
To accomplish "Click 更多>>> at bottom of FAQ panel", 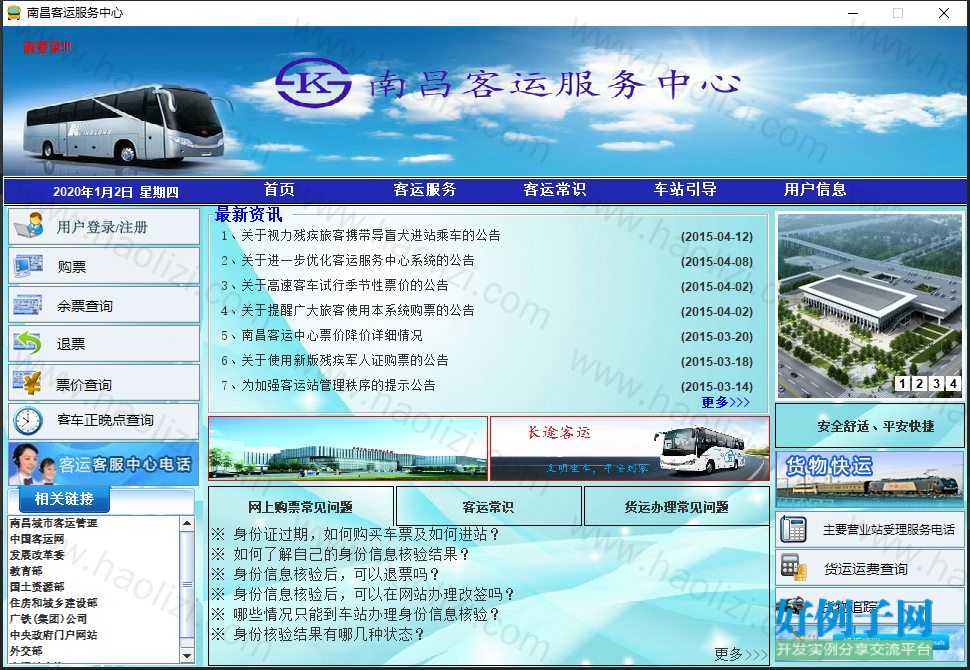I will point(740,654).
